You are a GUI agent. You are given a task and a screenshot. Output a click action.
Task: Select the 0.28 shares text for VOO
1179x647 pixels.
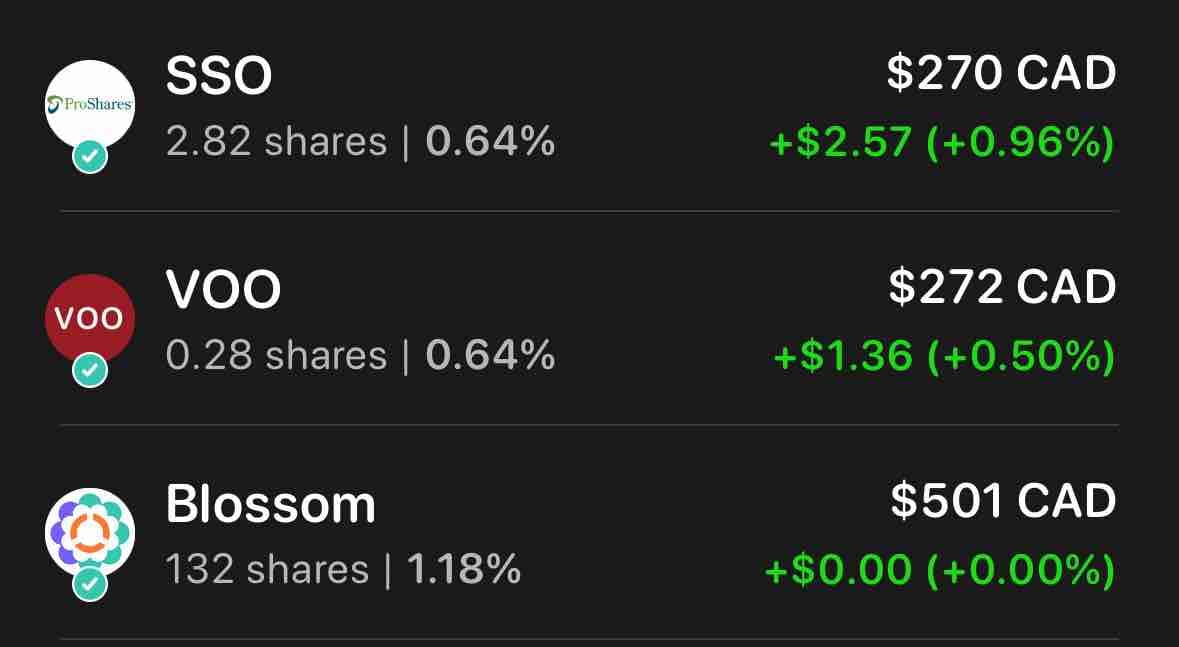pos(277,355)
